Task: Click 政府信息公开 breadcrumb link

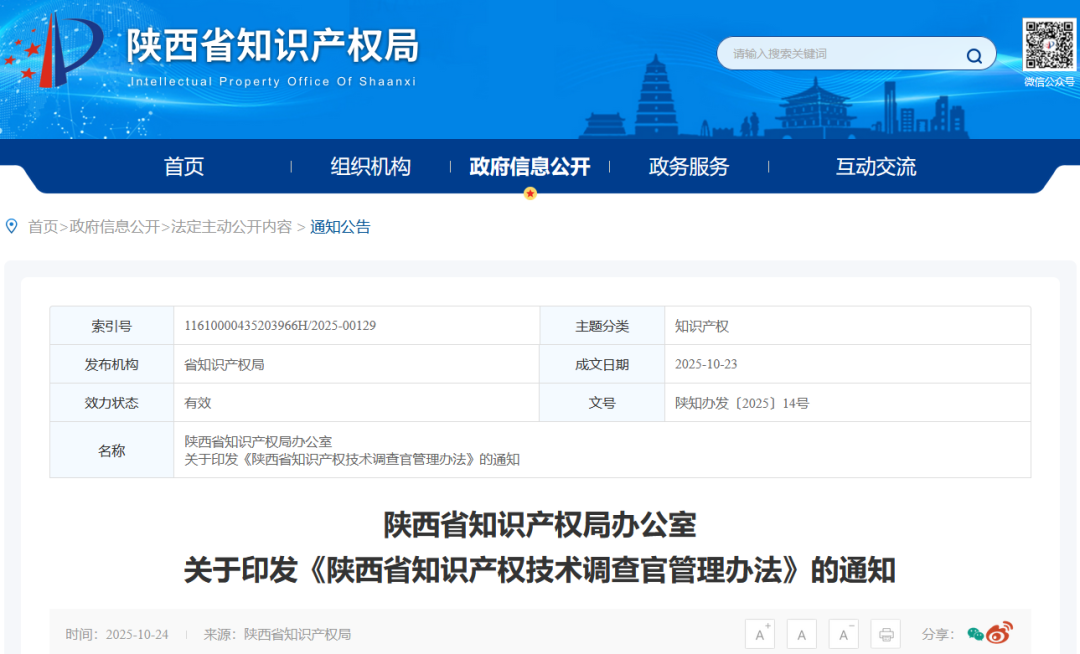Action: point(114,227)
